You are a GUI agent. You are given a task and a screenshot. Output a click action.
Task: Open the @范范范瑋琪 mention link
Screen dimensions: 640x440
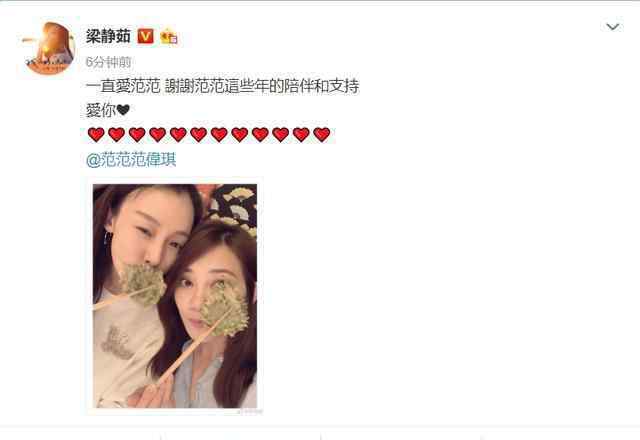click(x=131, y=160)
